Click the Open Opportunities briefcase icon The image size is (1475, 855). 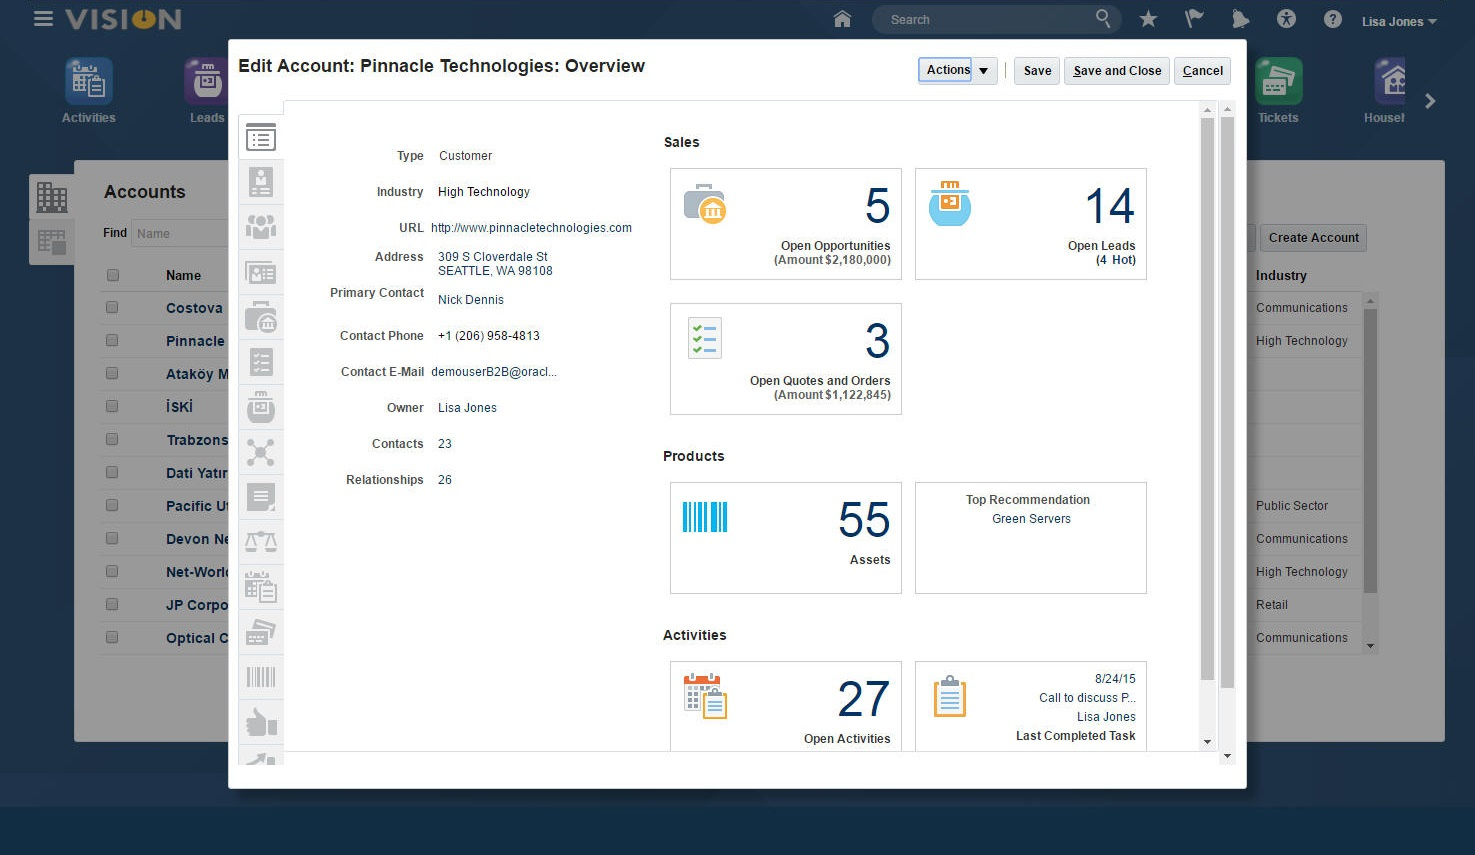705,204
